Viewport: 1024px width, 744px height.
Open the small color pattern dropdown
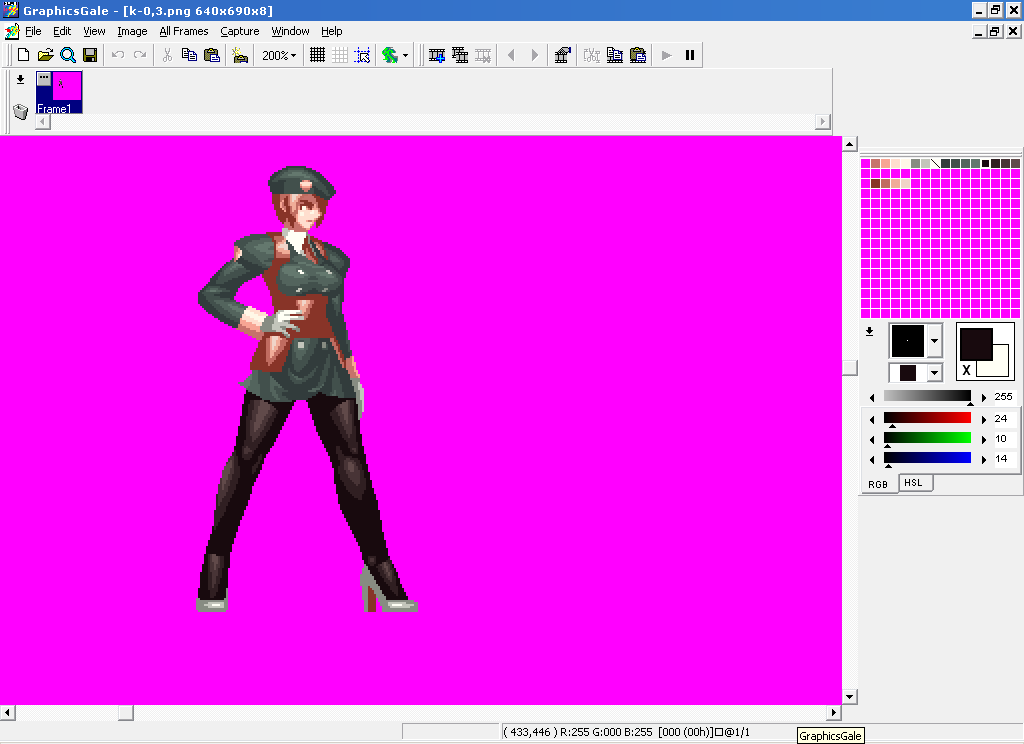pyautogui.click(x=934, y=372)
